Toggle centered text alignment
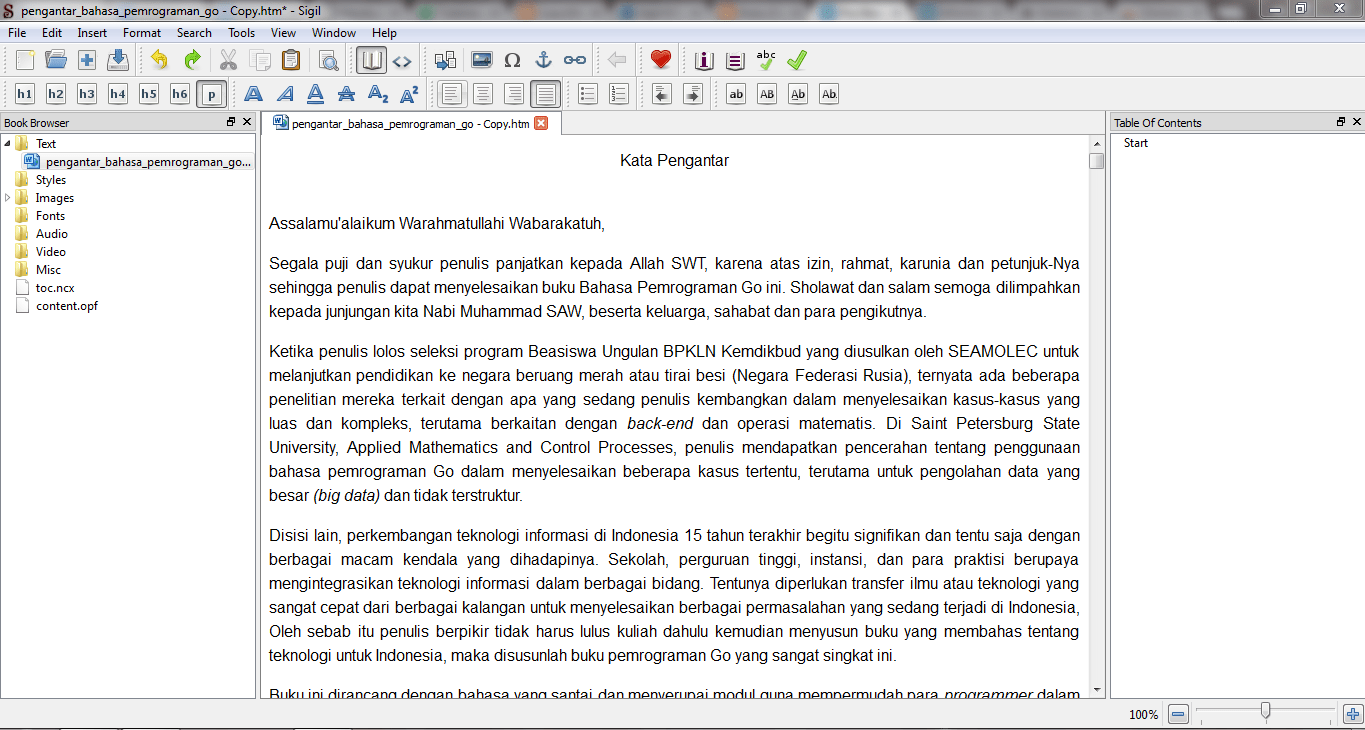Image resolution: width=1365 pixels, height=730 pixels. (x=483, y=94)
